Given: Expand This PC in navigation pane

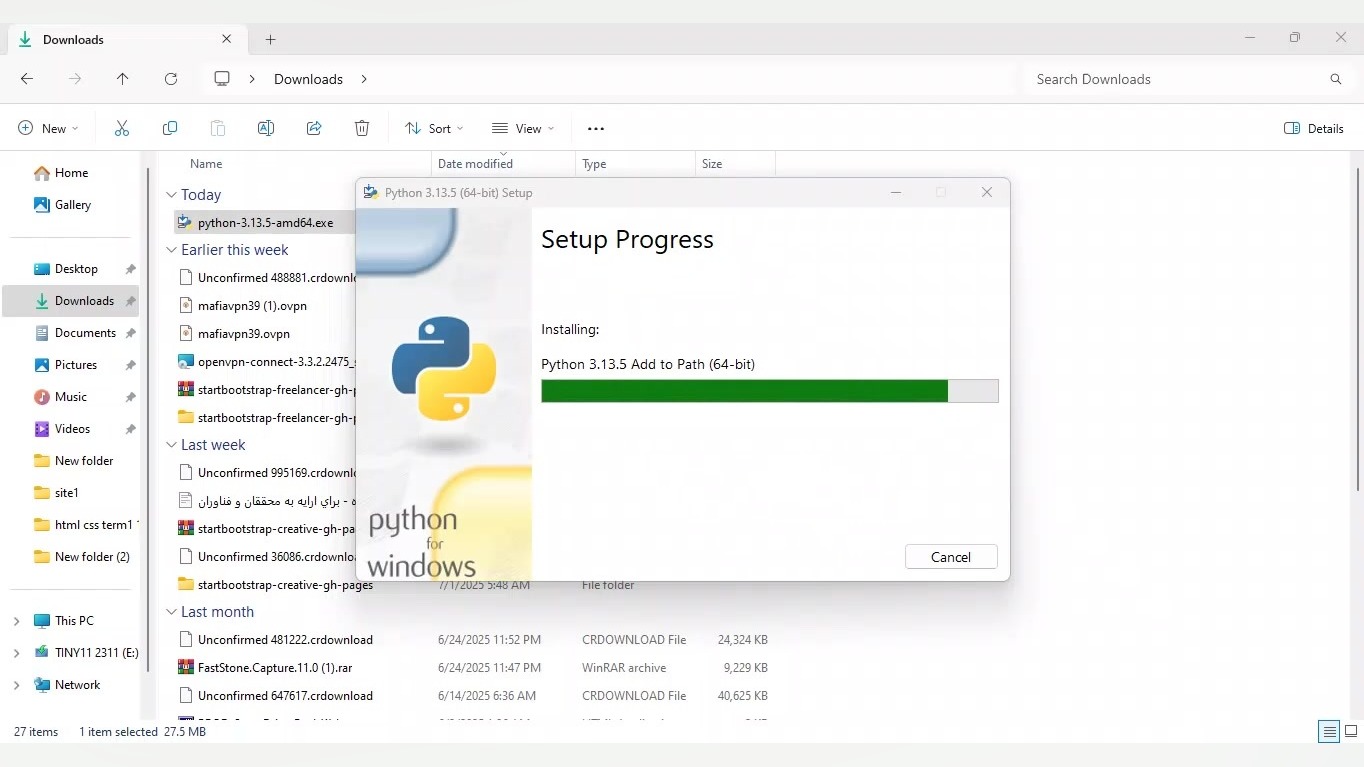Looking at the screenshot, I should [x=16, y=621].
